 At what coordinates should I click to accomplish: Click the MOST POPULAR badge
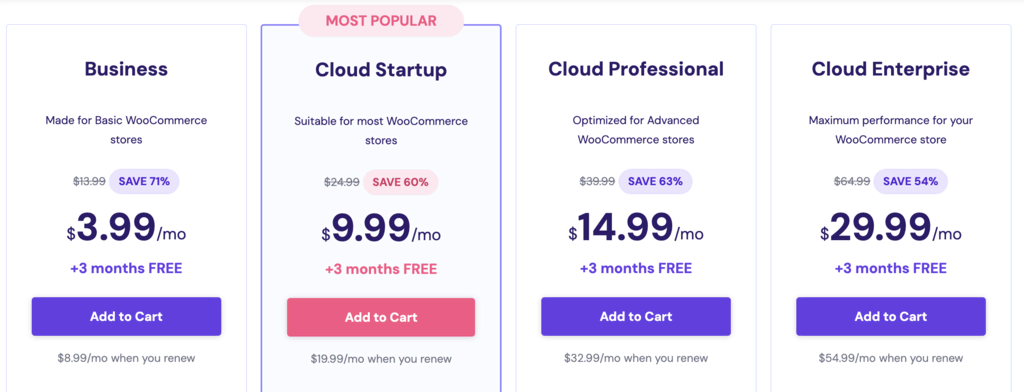click(381, 21)
